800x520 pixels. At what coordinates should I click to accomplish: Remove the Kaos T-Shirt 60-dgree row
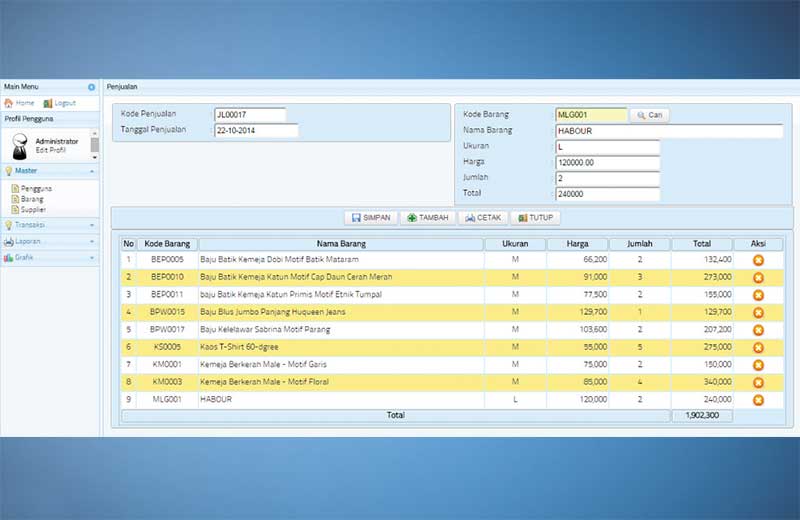pos(758,347)
